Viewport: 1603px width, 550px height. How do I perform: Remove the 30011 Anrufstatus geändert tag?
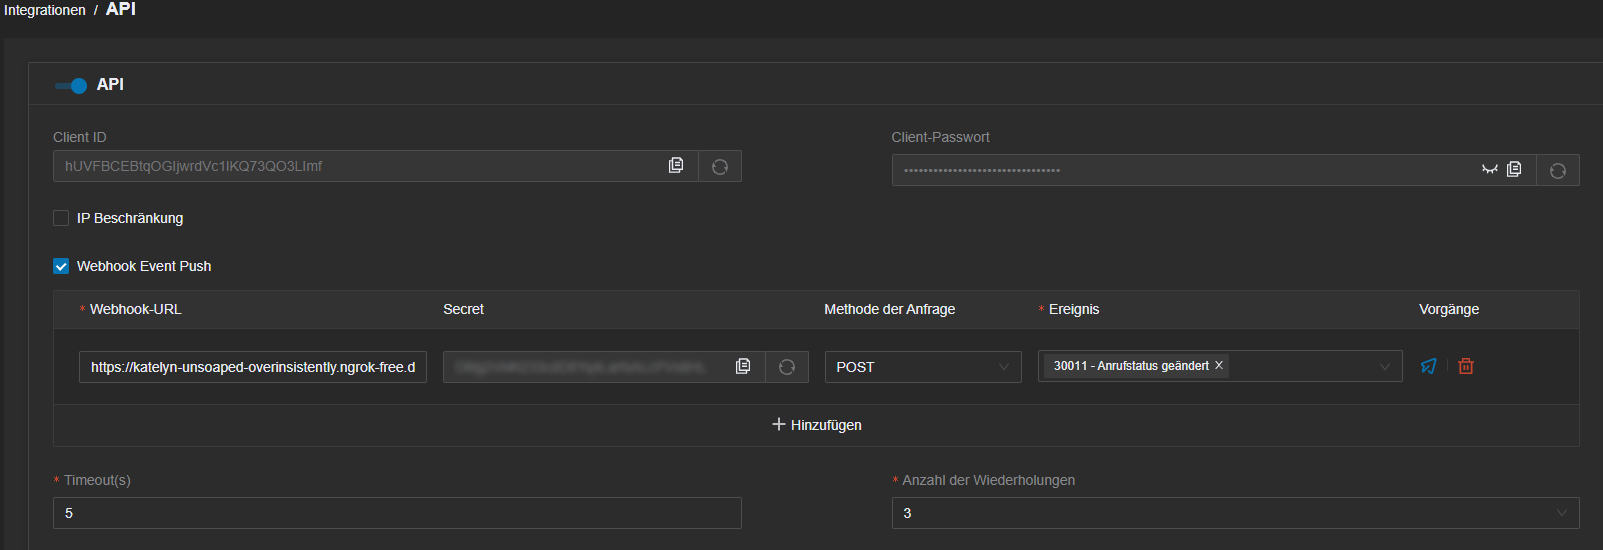(x=1219, y=366)
